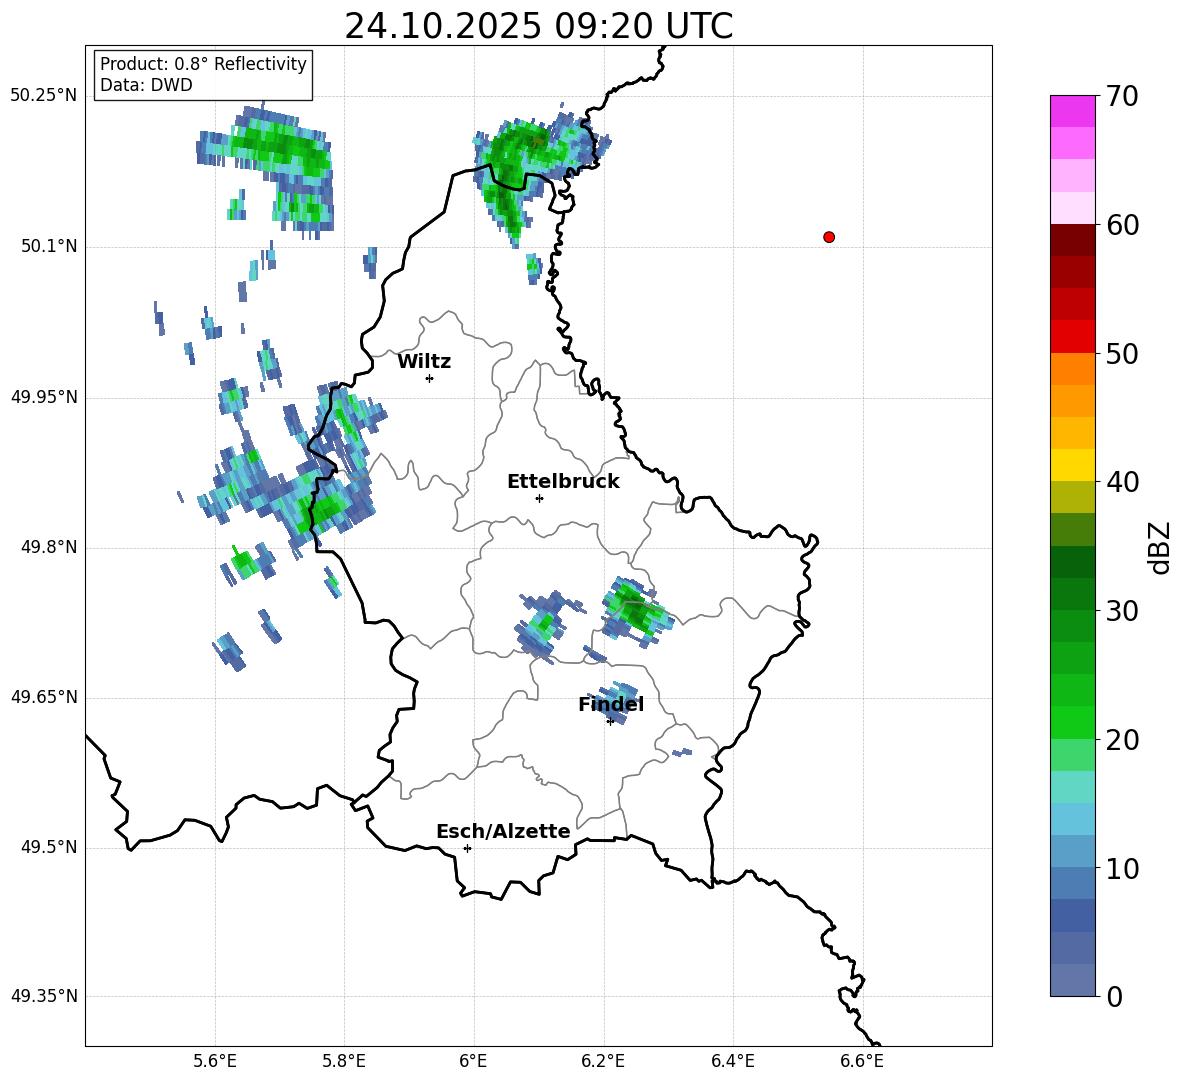Click the 50.25°N latitude label
This screenshot has height=1081, width=1184.
tap(44, 96)
